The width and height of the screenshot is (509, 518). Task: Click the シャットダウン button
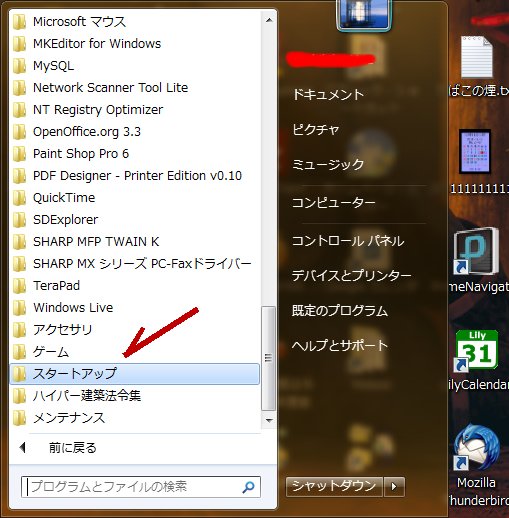point(334,487)
